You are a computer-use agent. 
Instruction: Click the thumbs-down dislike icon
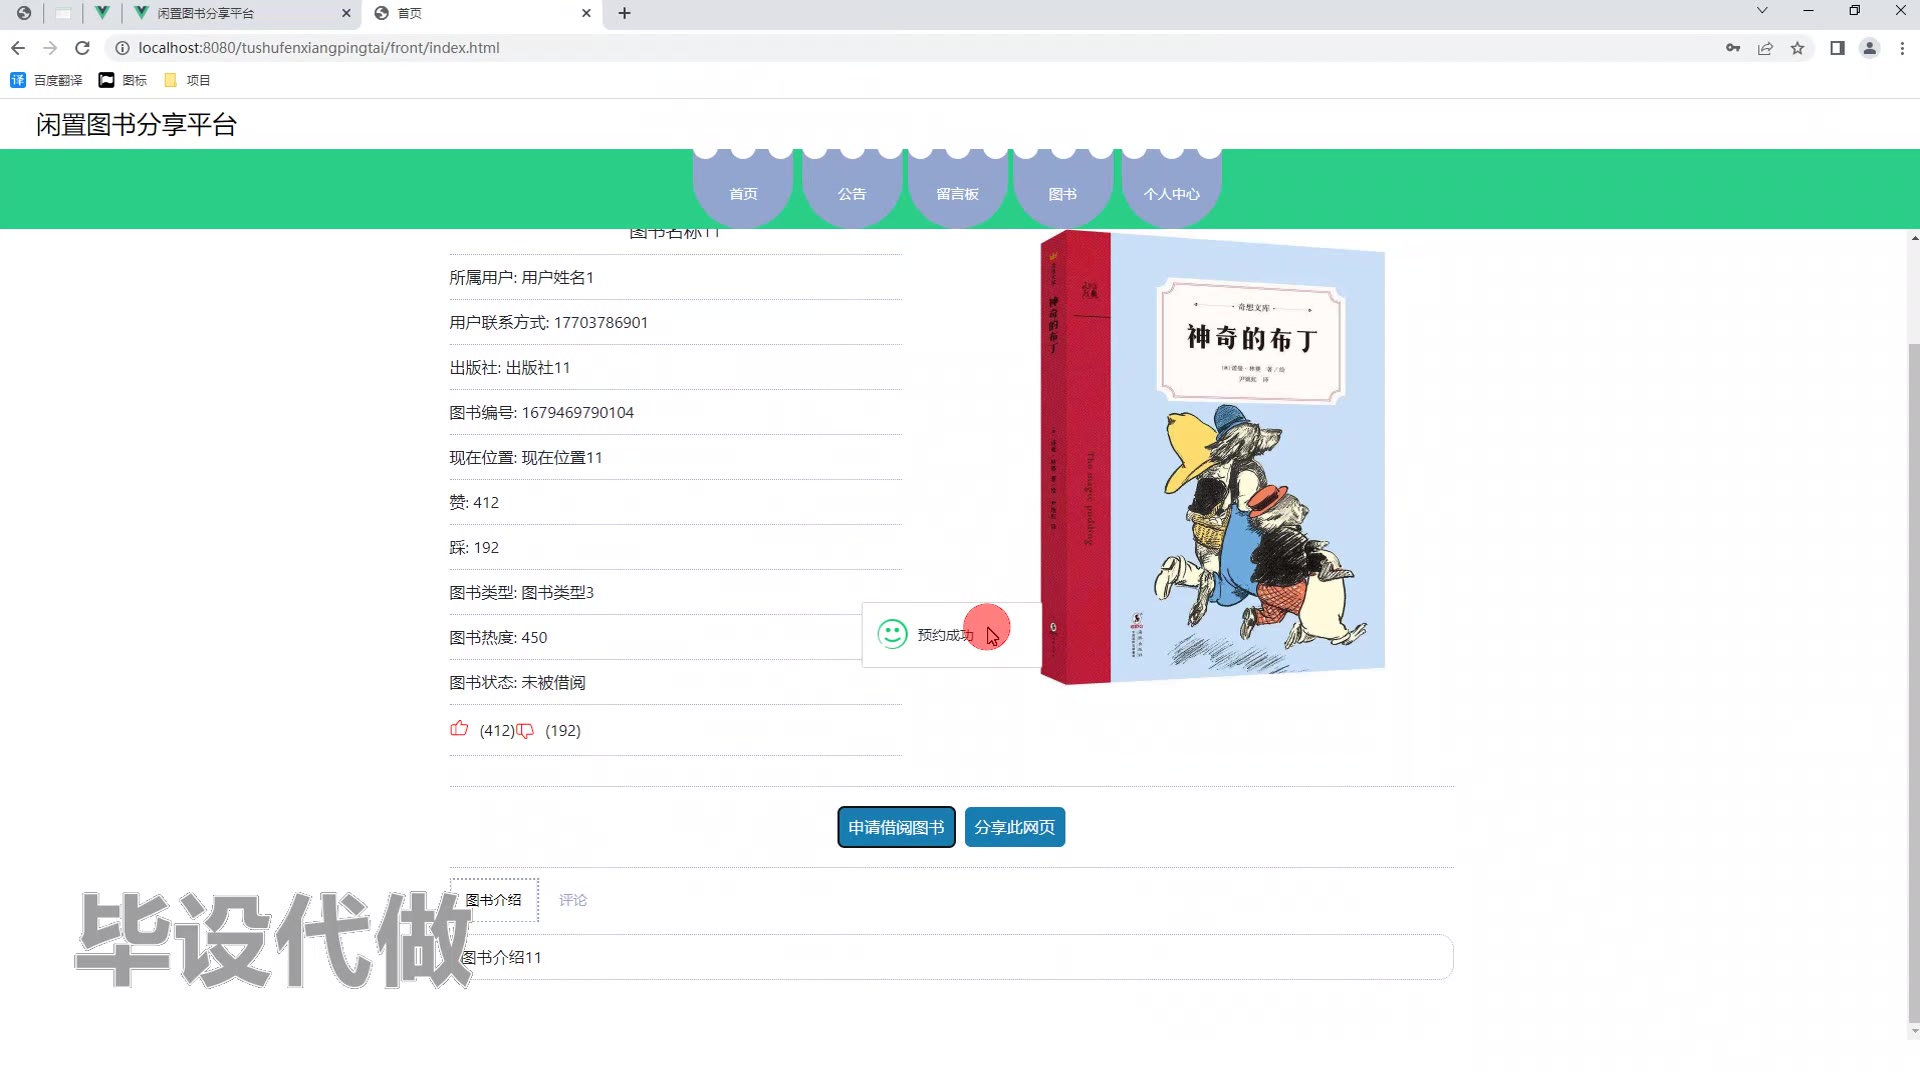525,731
